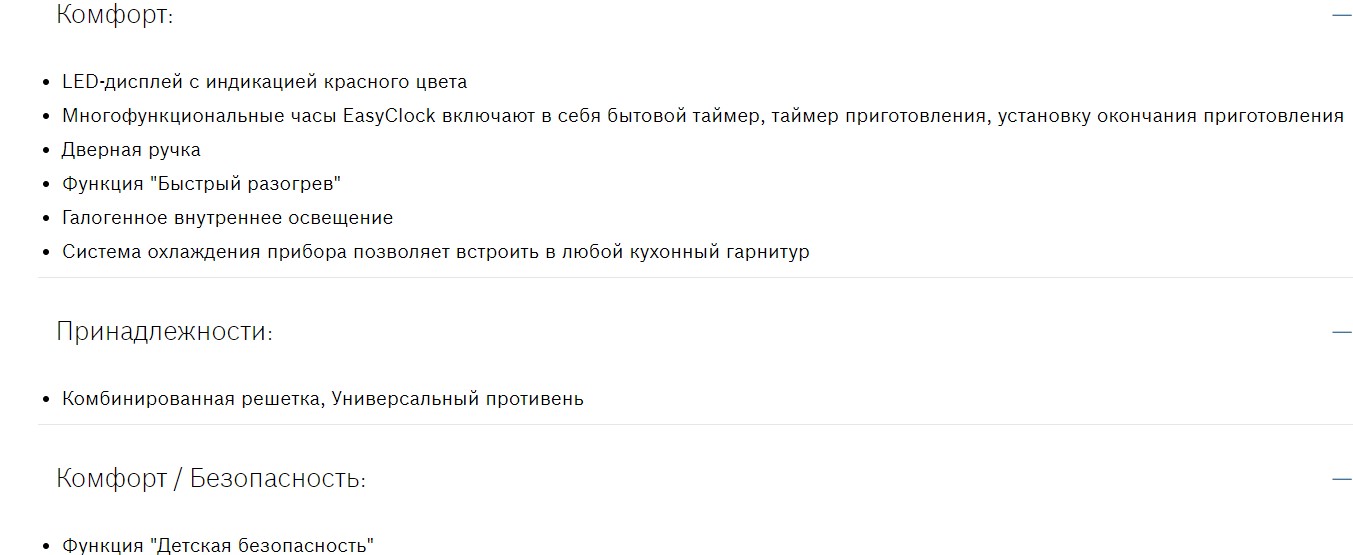Click the Комбинированная решетка text

[x=192, y=399]
